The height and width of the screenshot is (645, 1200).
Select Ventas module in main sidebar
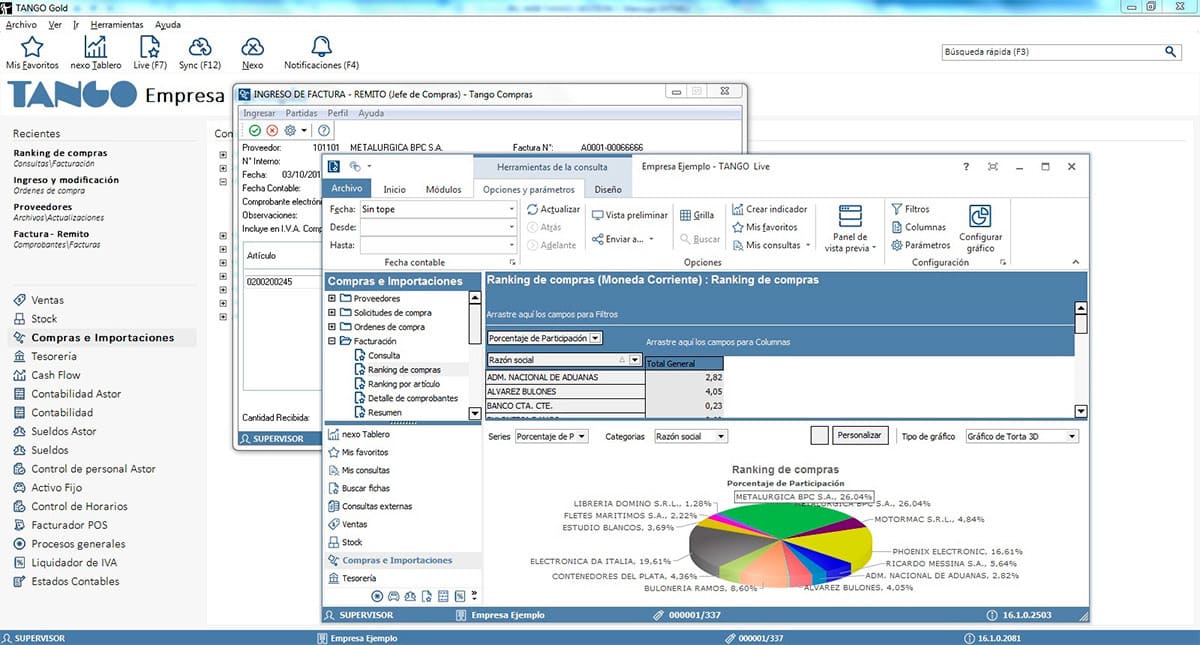(47, 300)
